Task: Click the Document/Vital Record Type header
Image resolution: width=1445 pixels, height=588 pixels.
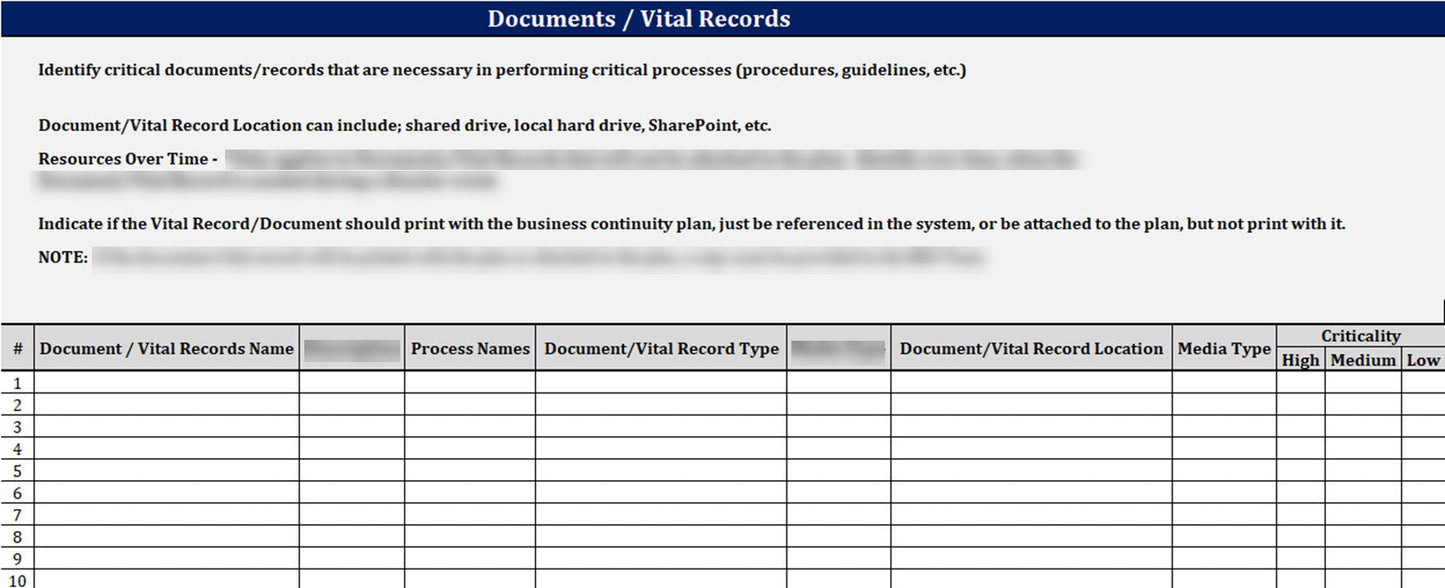Action: (661, 349)
